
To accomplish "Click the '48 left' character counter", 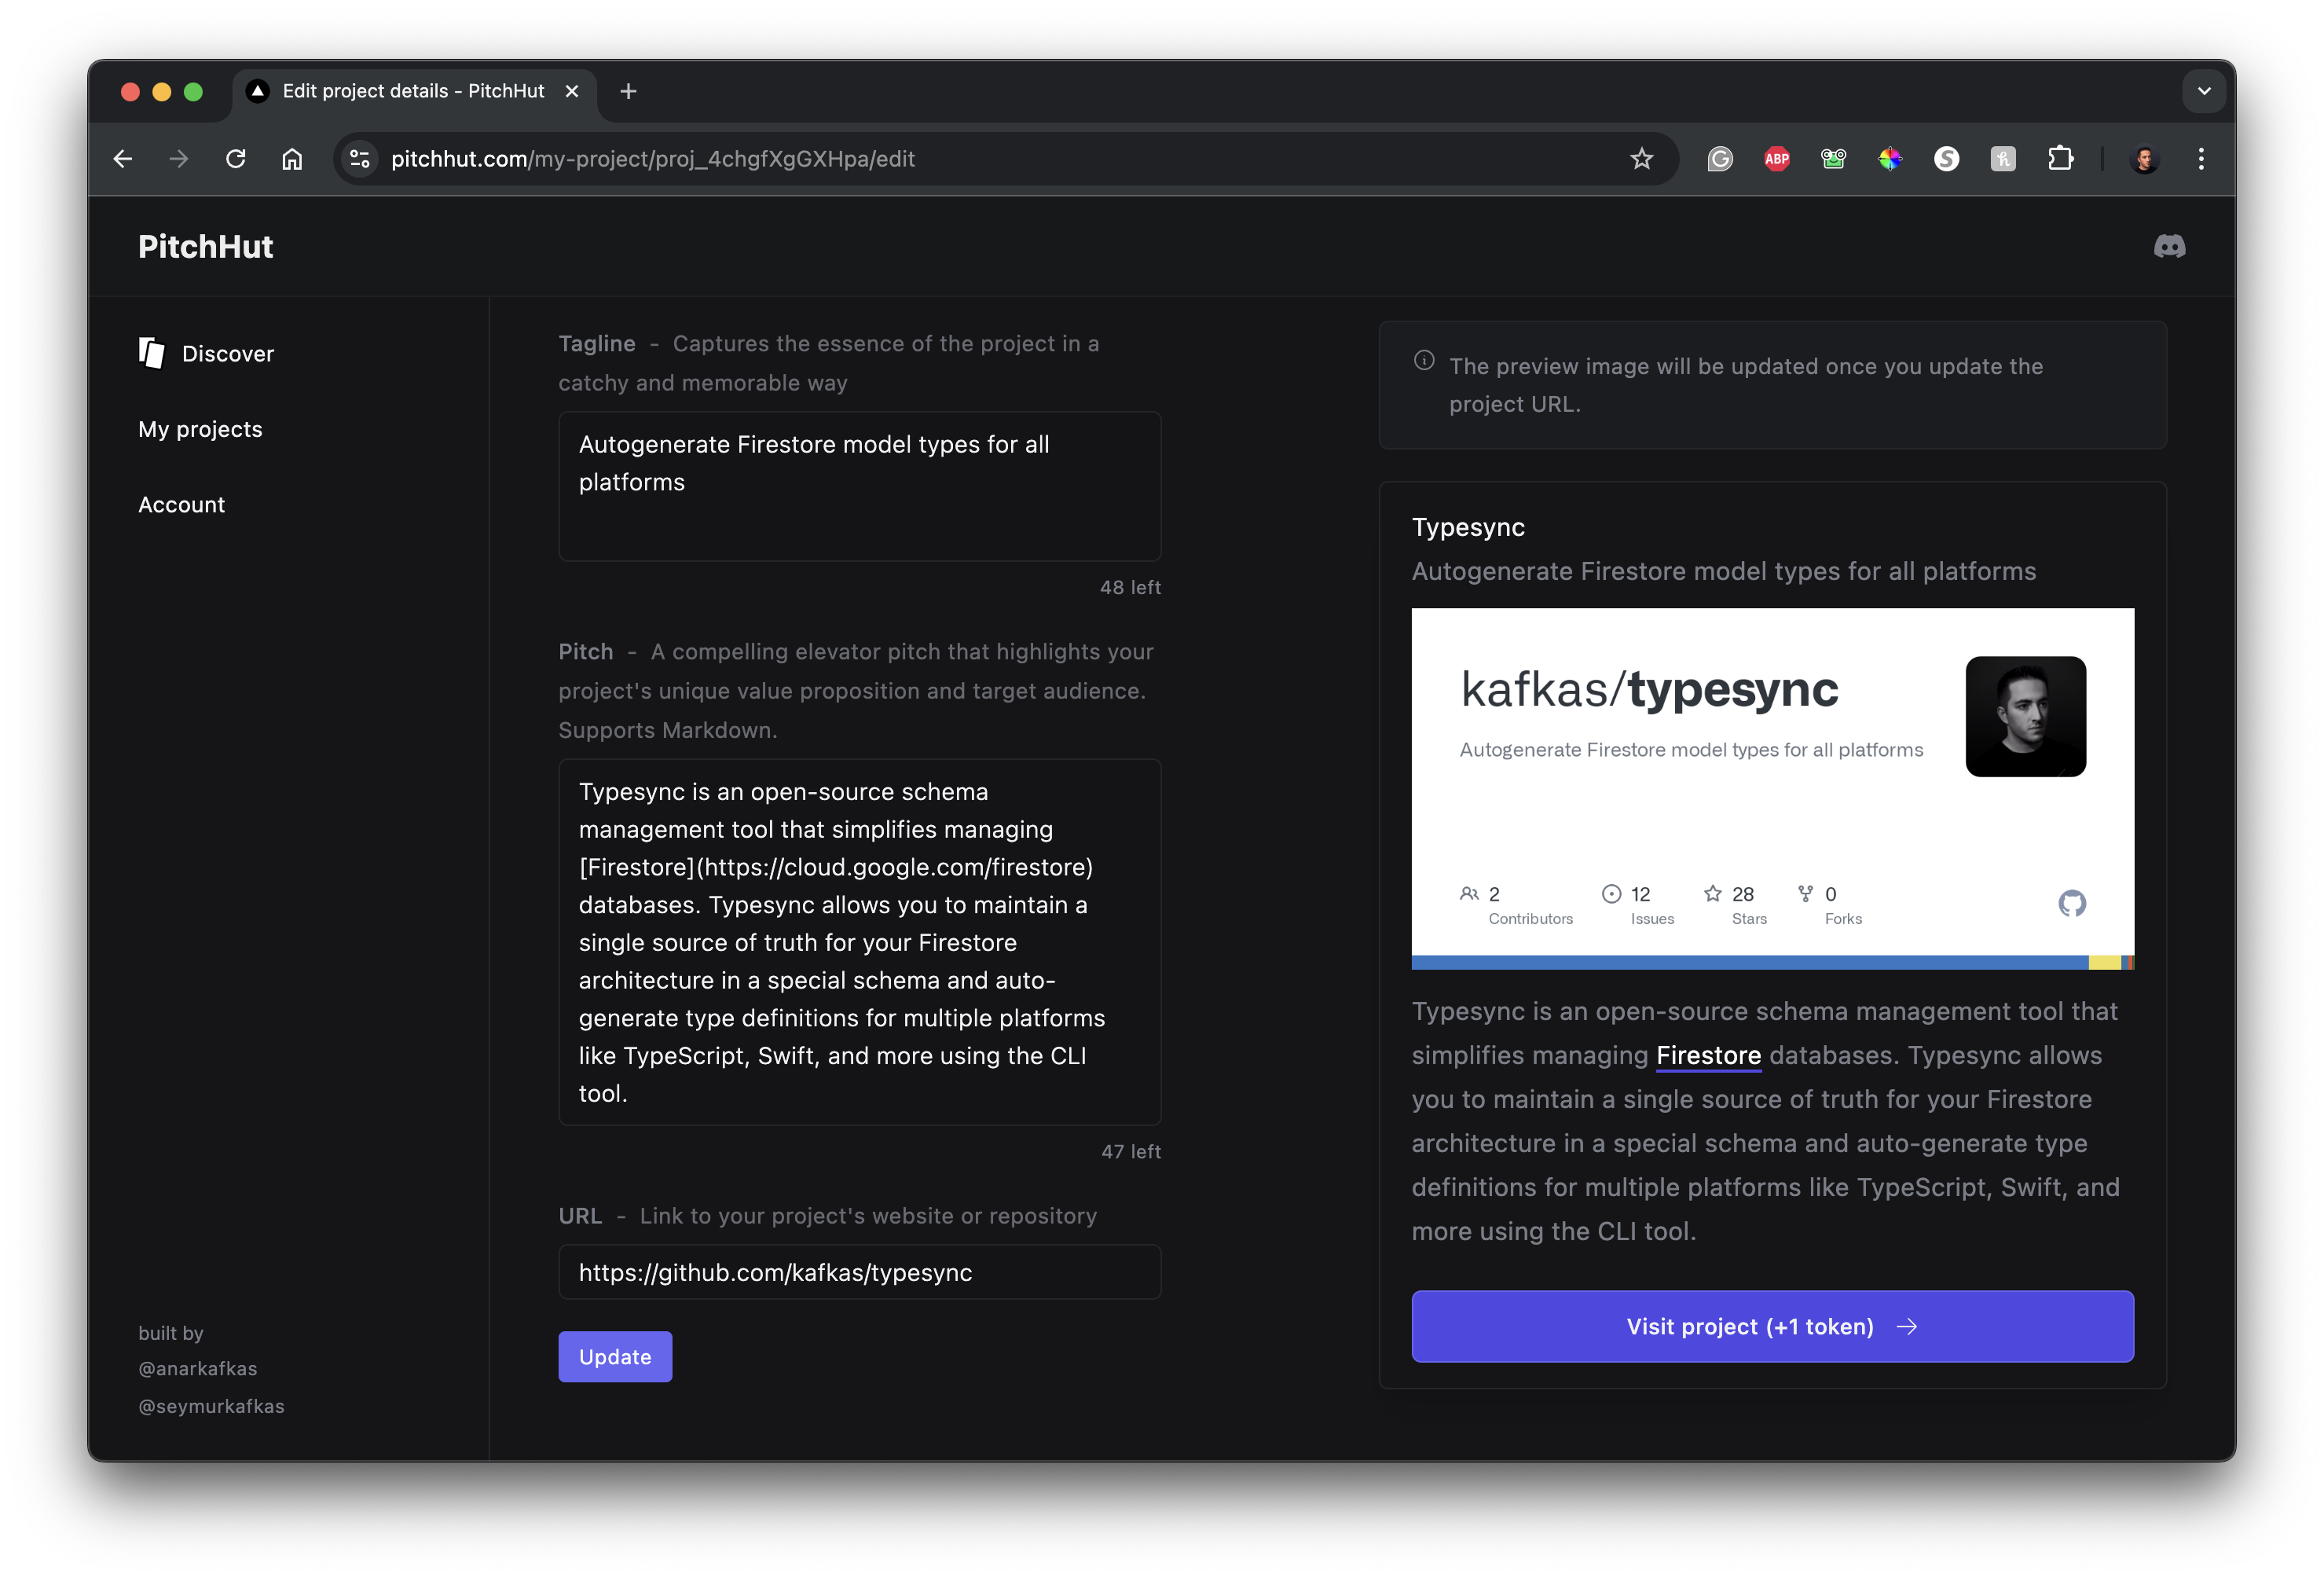I will (1130, 587).
